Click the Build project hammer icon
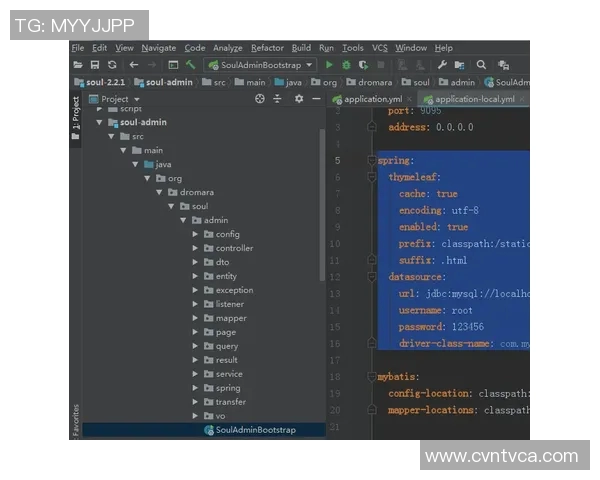Viewport: 600px width, 480px height. click(190, 65)
